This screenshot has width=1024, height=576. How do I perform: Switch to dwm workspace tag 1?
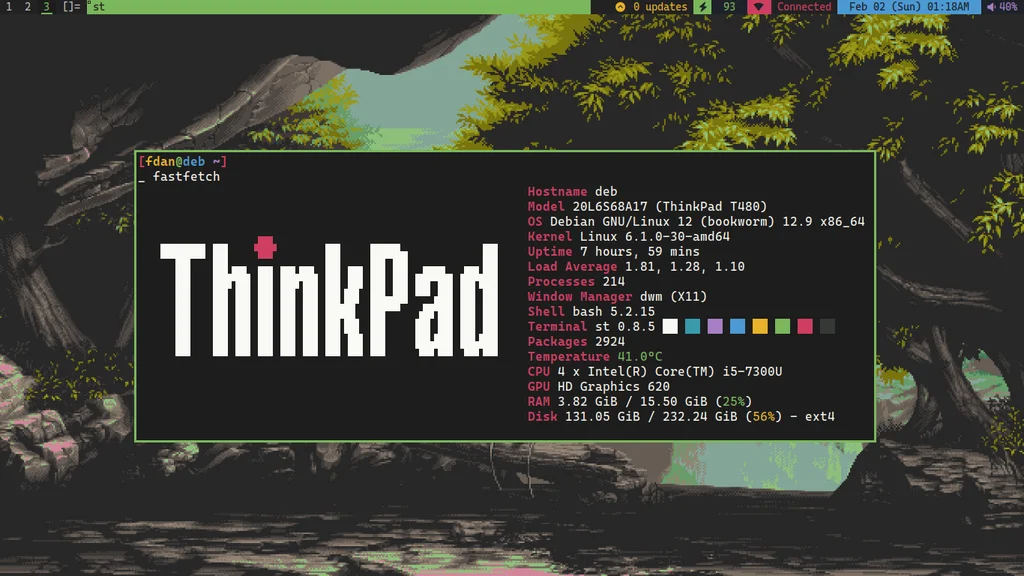(9, 7)
